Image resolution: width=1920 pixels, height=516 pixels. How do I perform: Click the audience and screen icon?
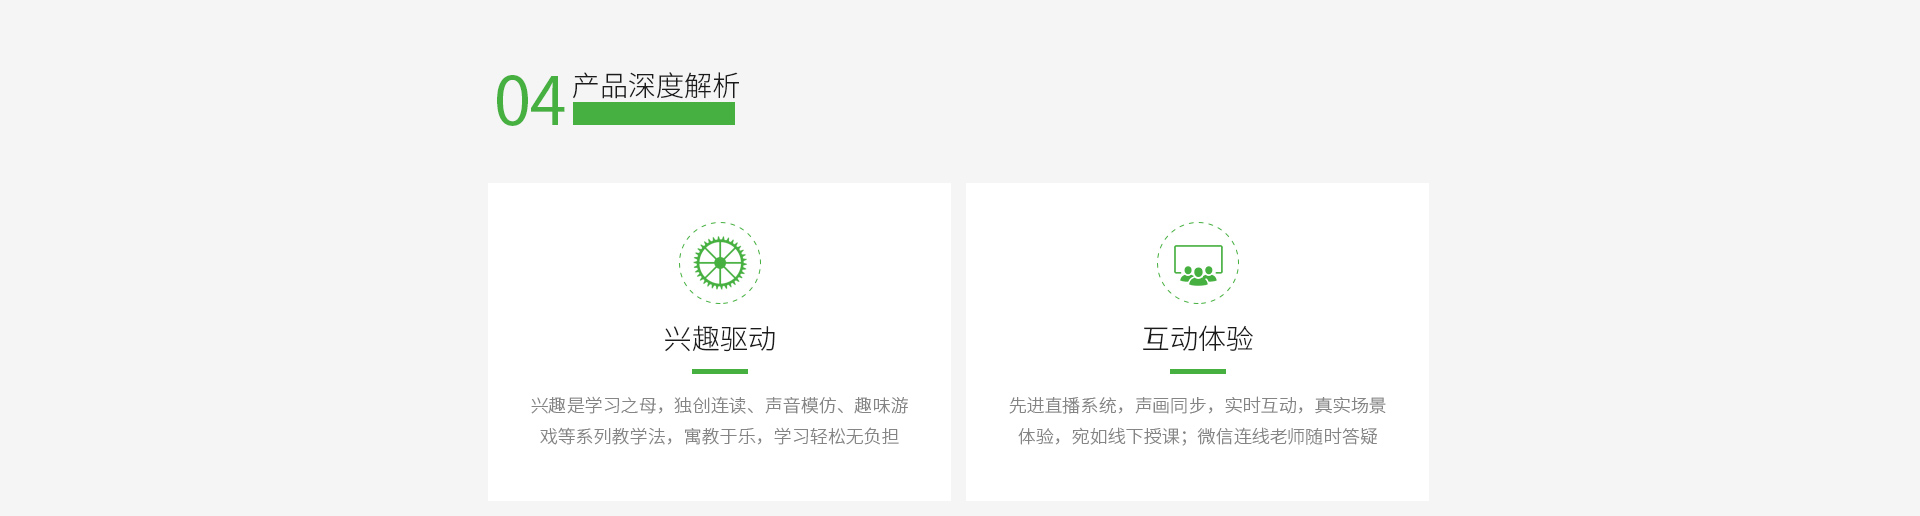[1198, 265]
